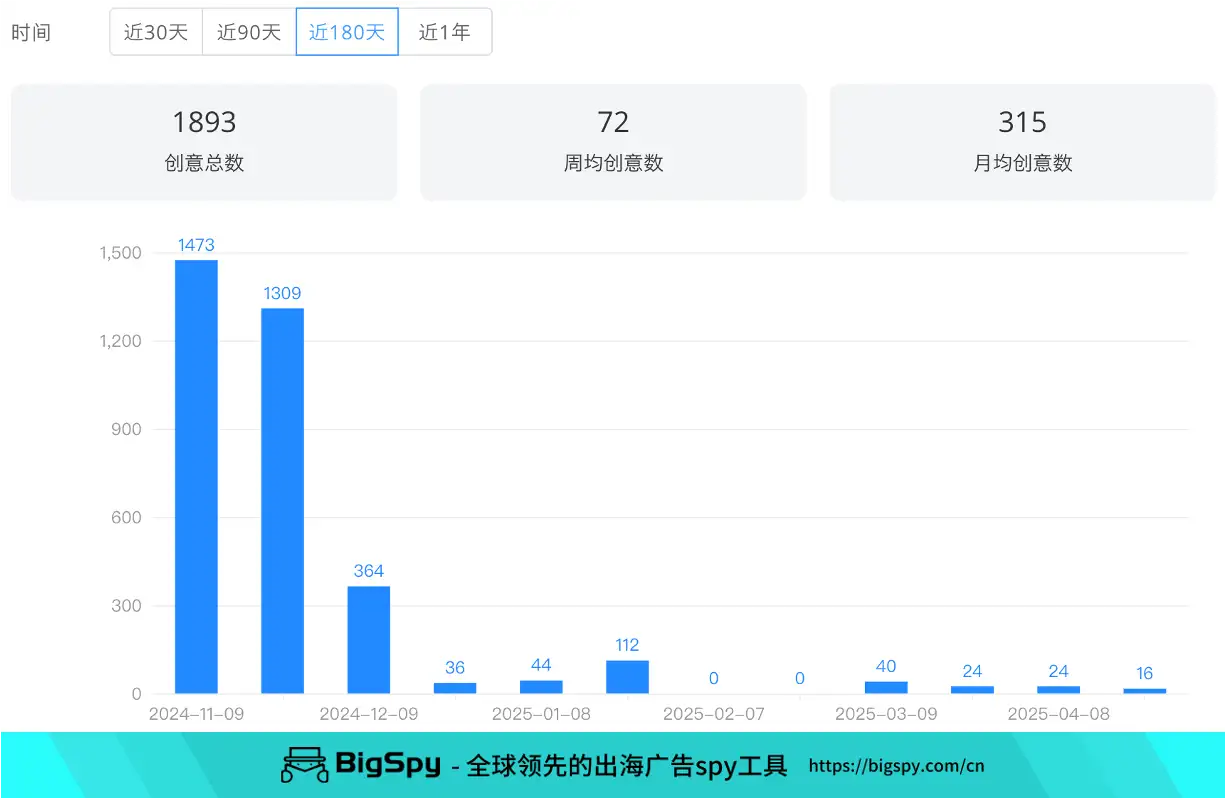Click the last bar labeled 16

(1145, 691)
